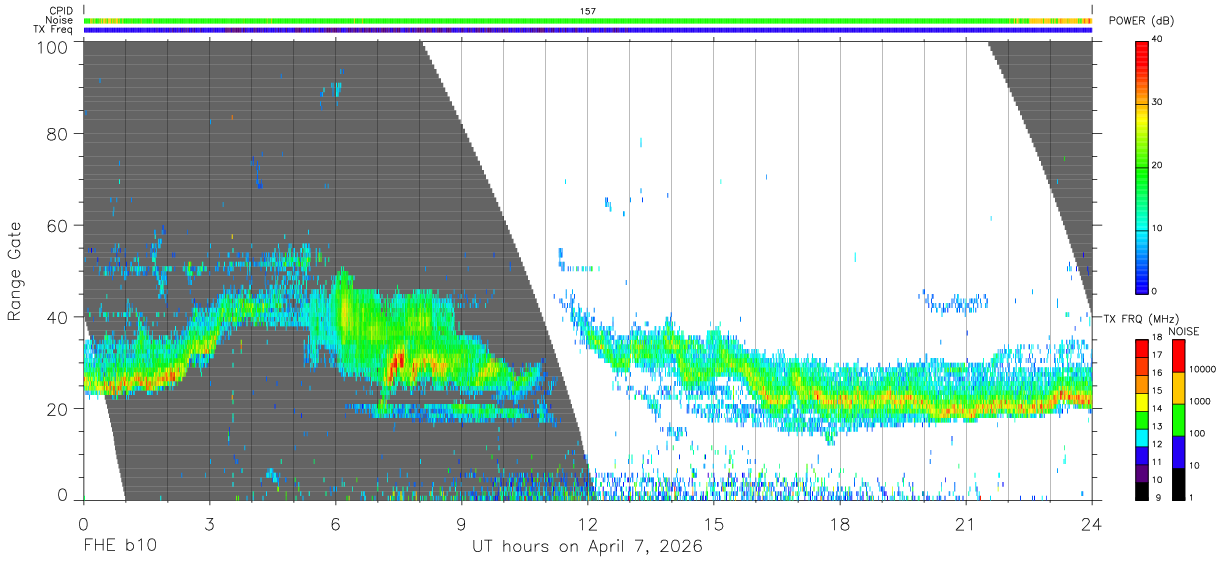Click the POWER (dB) legend title

point(1142,21)
